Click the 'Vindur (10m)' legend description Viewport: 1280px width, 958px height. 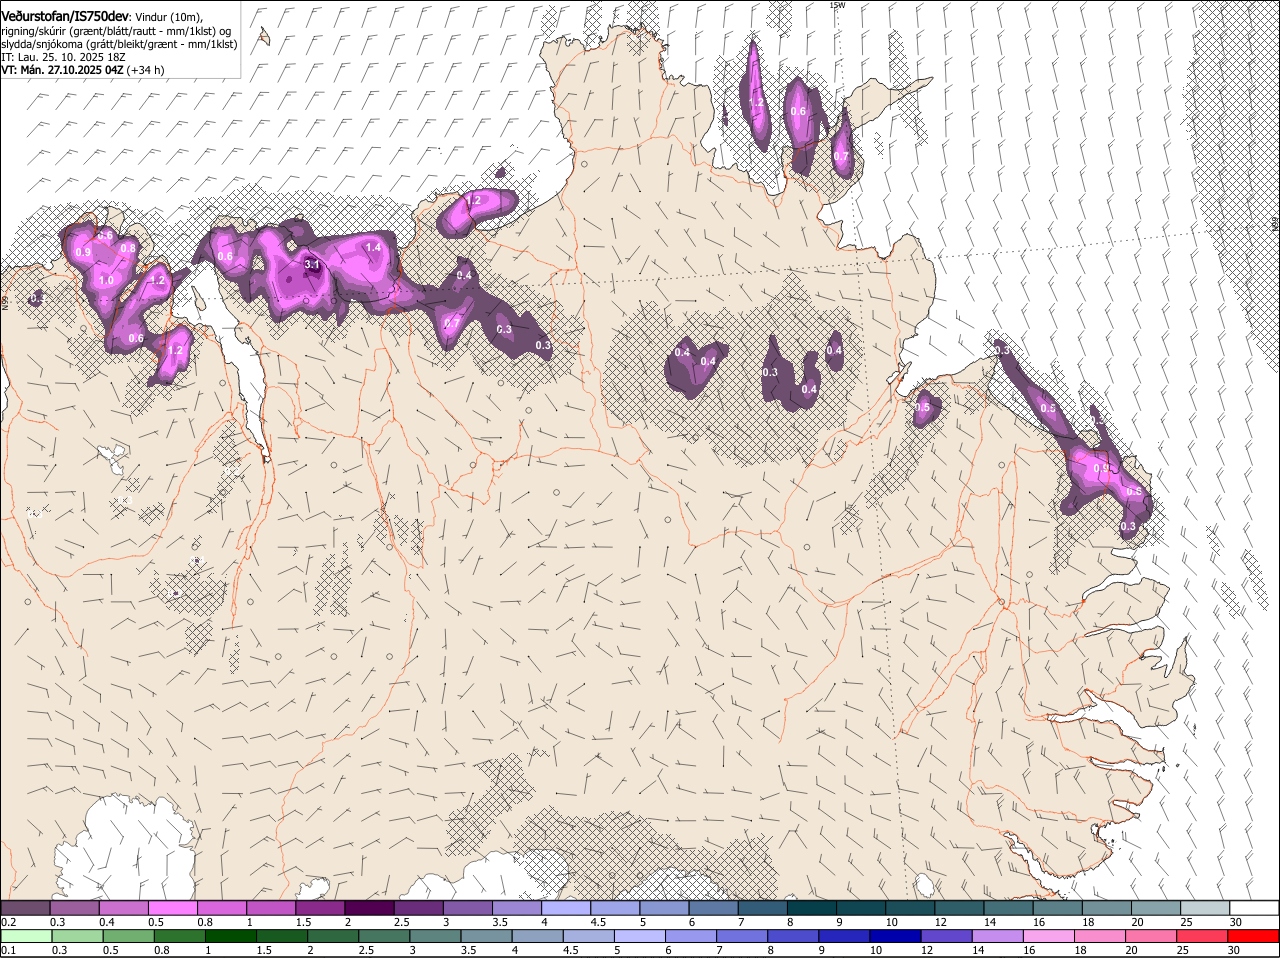(168, 16)
